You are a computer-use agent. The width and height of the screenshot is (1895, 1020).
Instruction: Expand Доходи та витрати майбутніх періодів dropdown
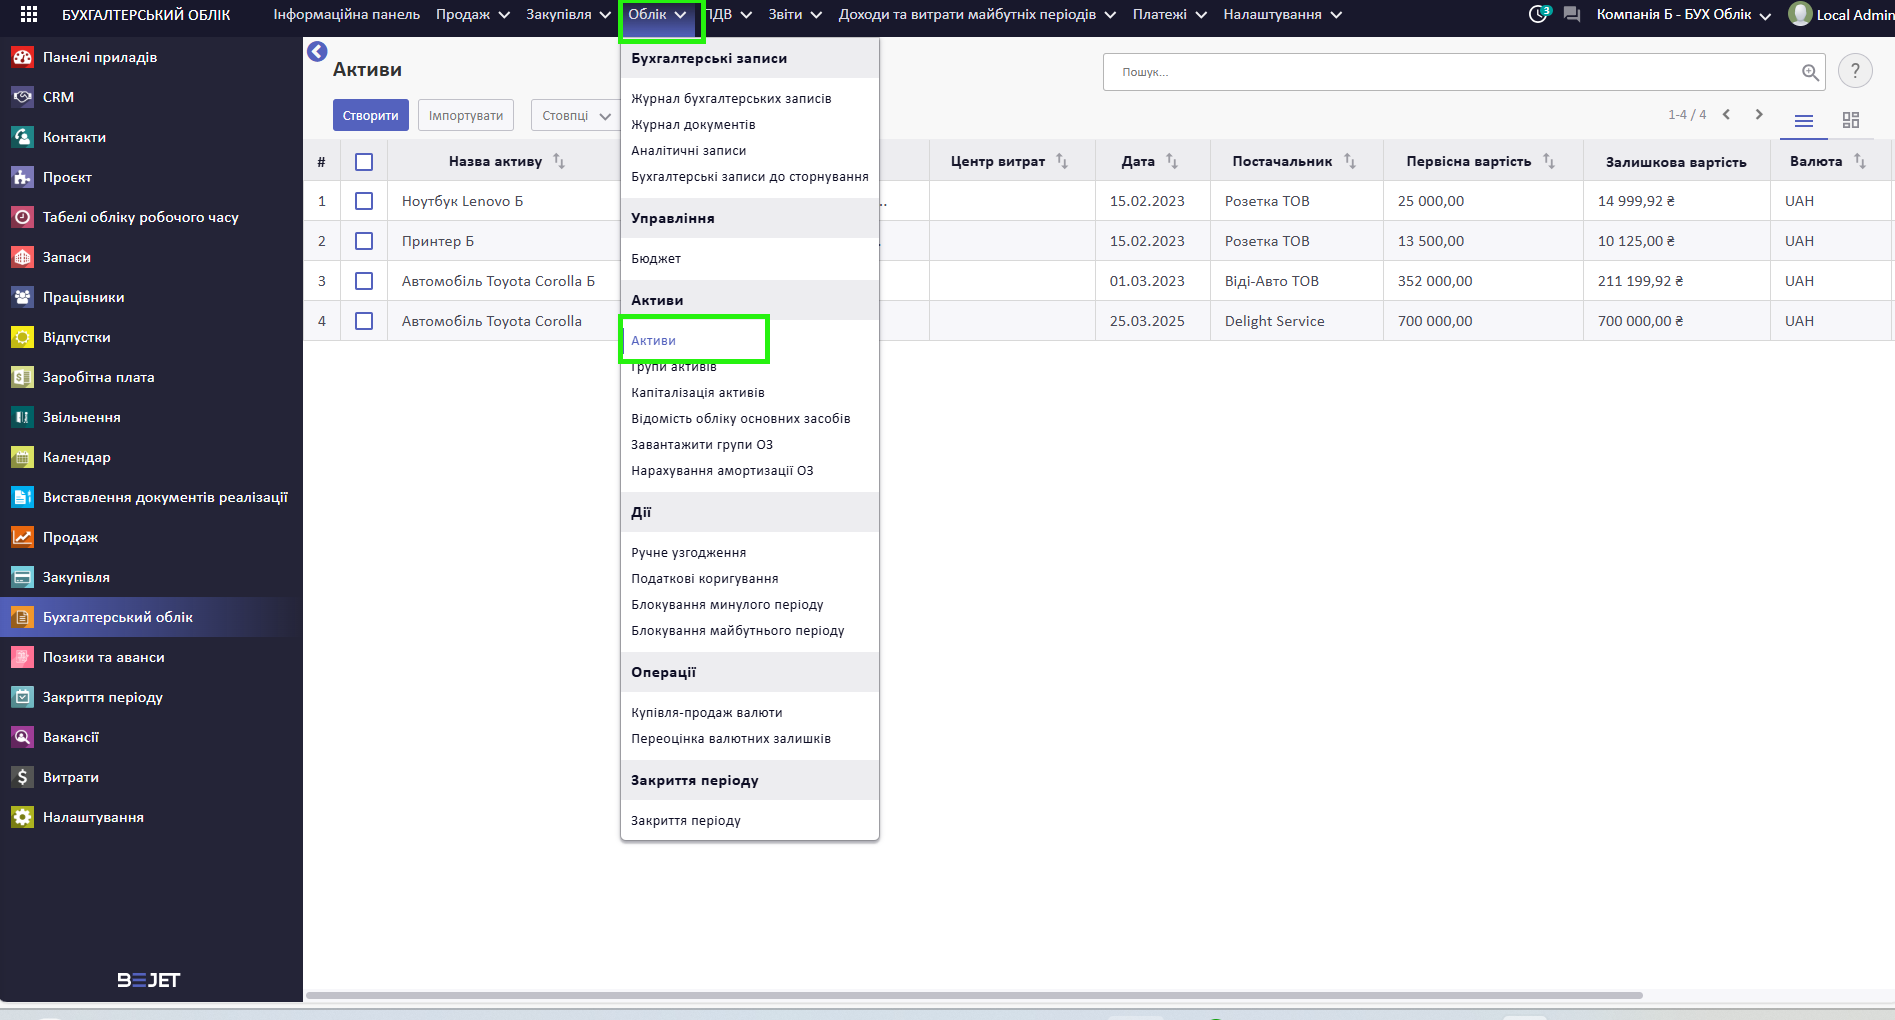click(977, 15)
